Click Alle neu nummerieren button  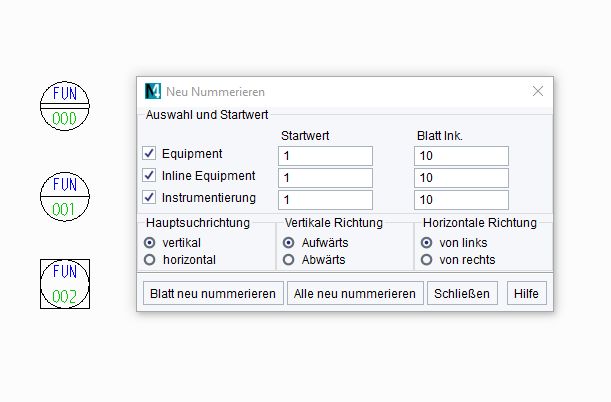coord(355,293)
